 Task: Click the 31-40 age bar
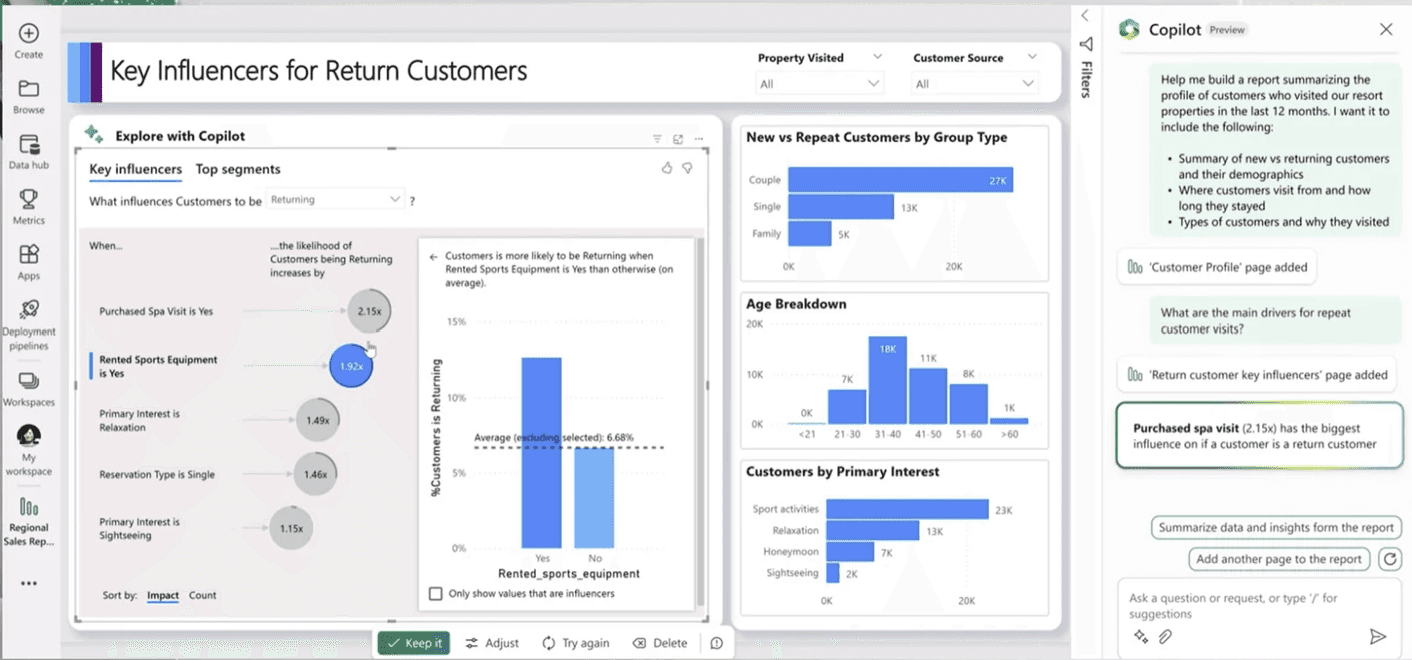(x=887, y=381)
